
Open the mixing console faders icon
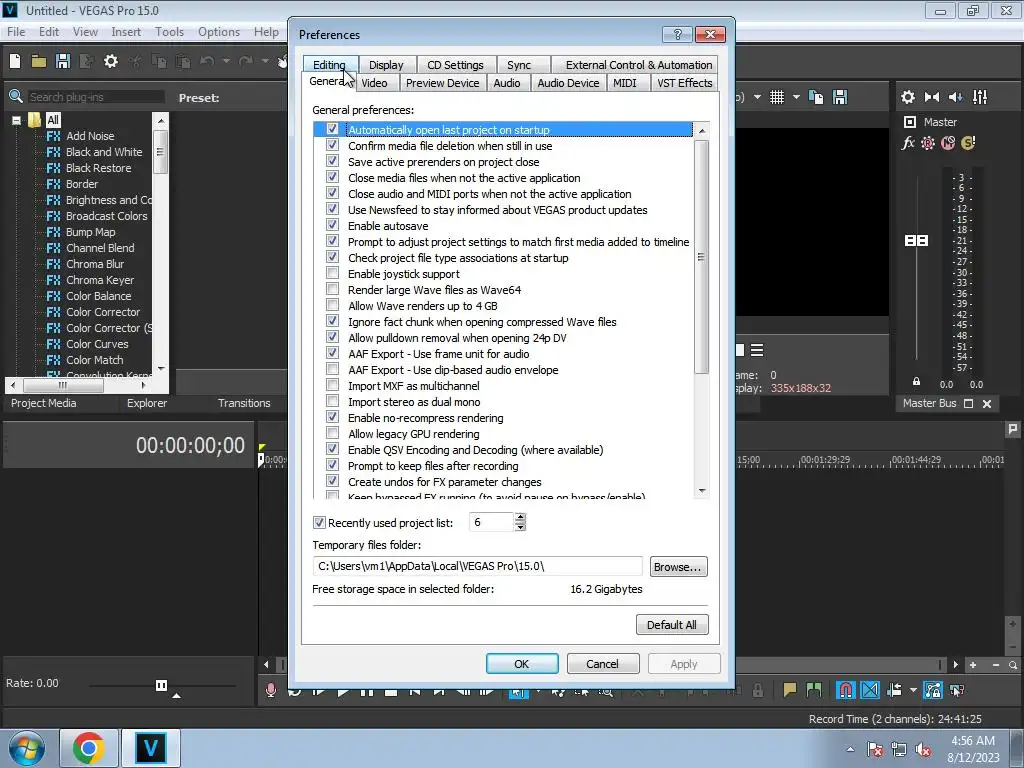click(x=980, y=97)
